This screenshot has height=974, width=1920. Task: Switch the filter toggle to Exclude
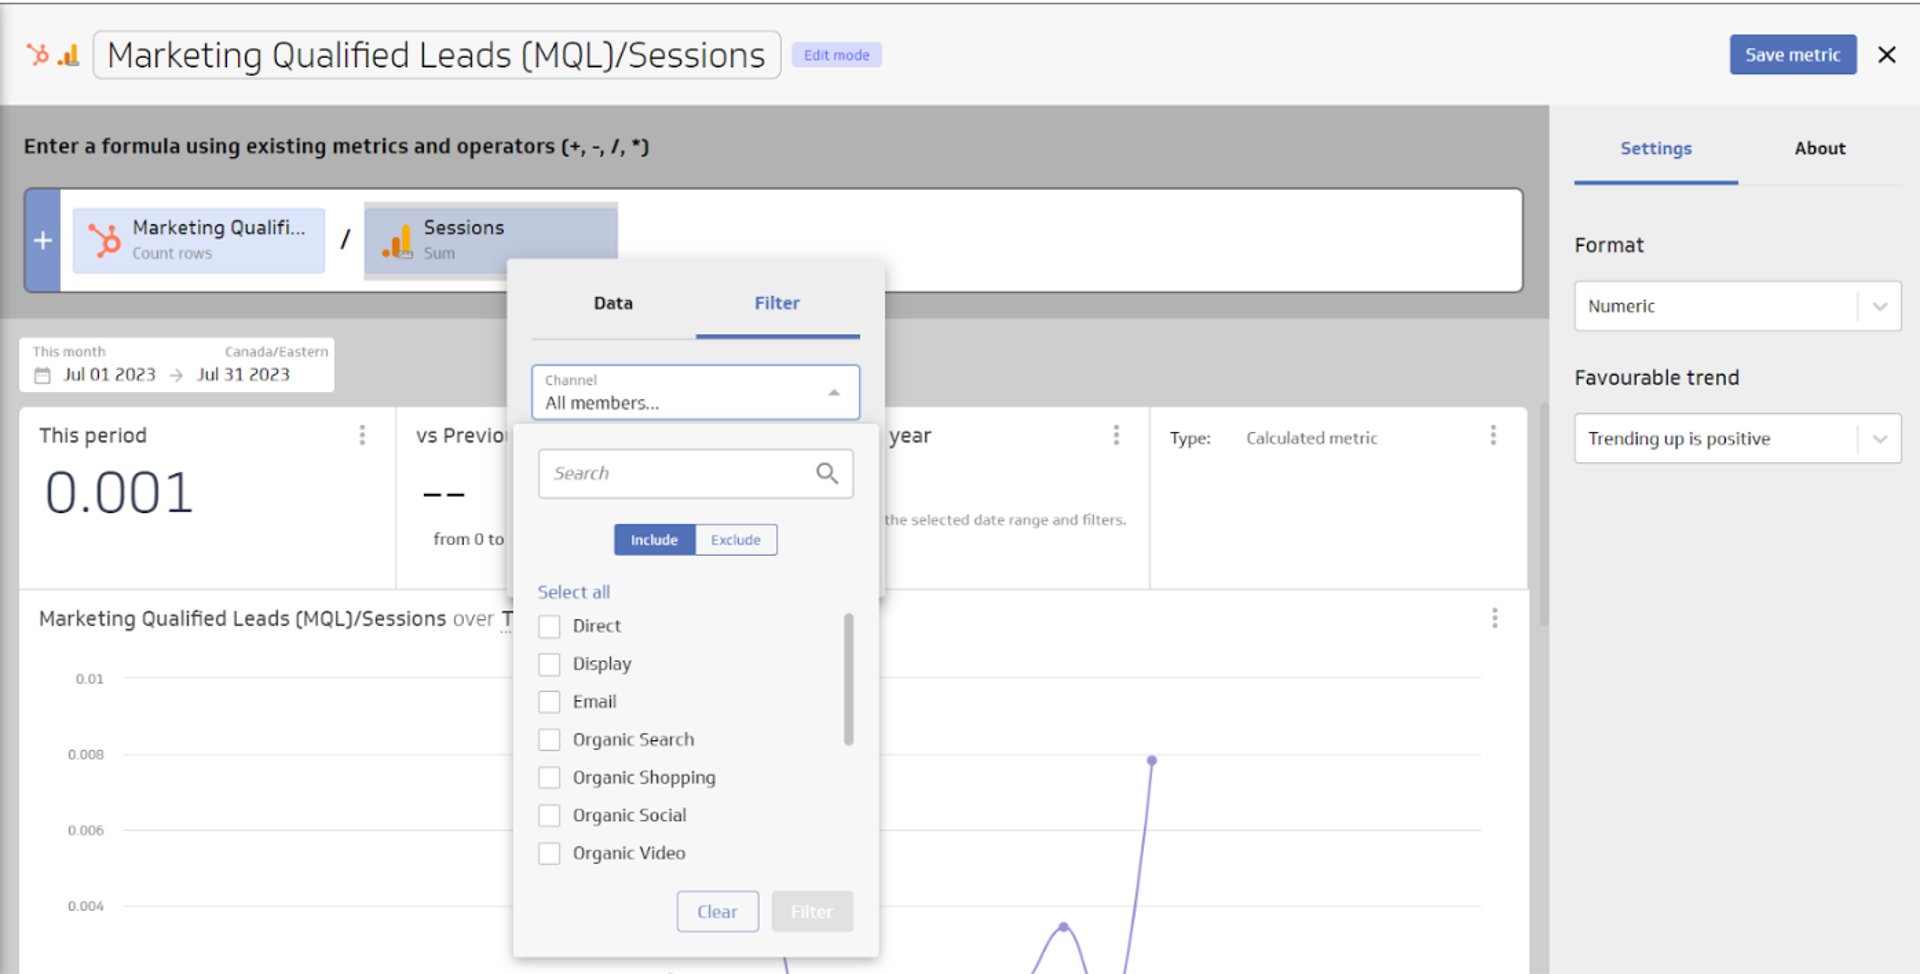coord(735,539)
